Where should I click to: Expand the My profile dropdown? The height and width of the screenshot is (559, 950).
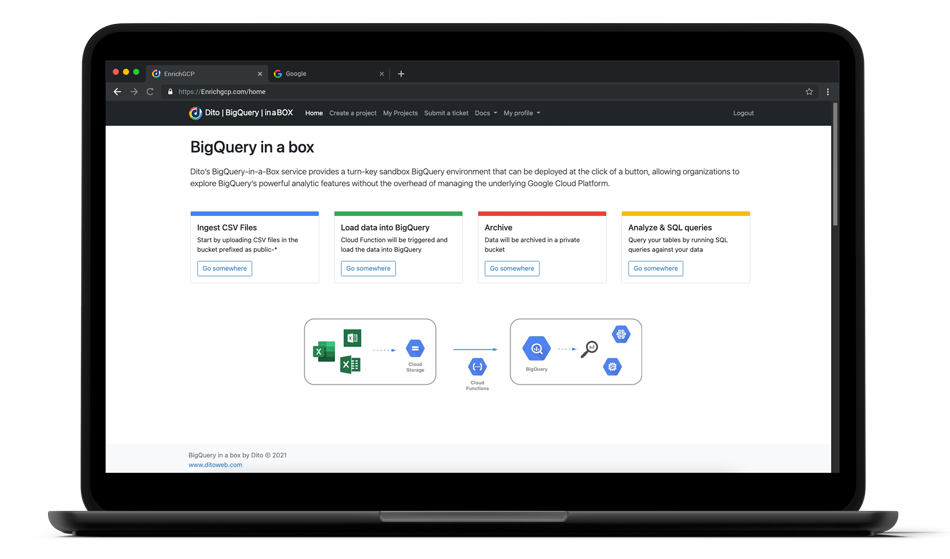pyautogui.click(x=522, y=113)
